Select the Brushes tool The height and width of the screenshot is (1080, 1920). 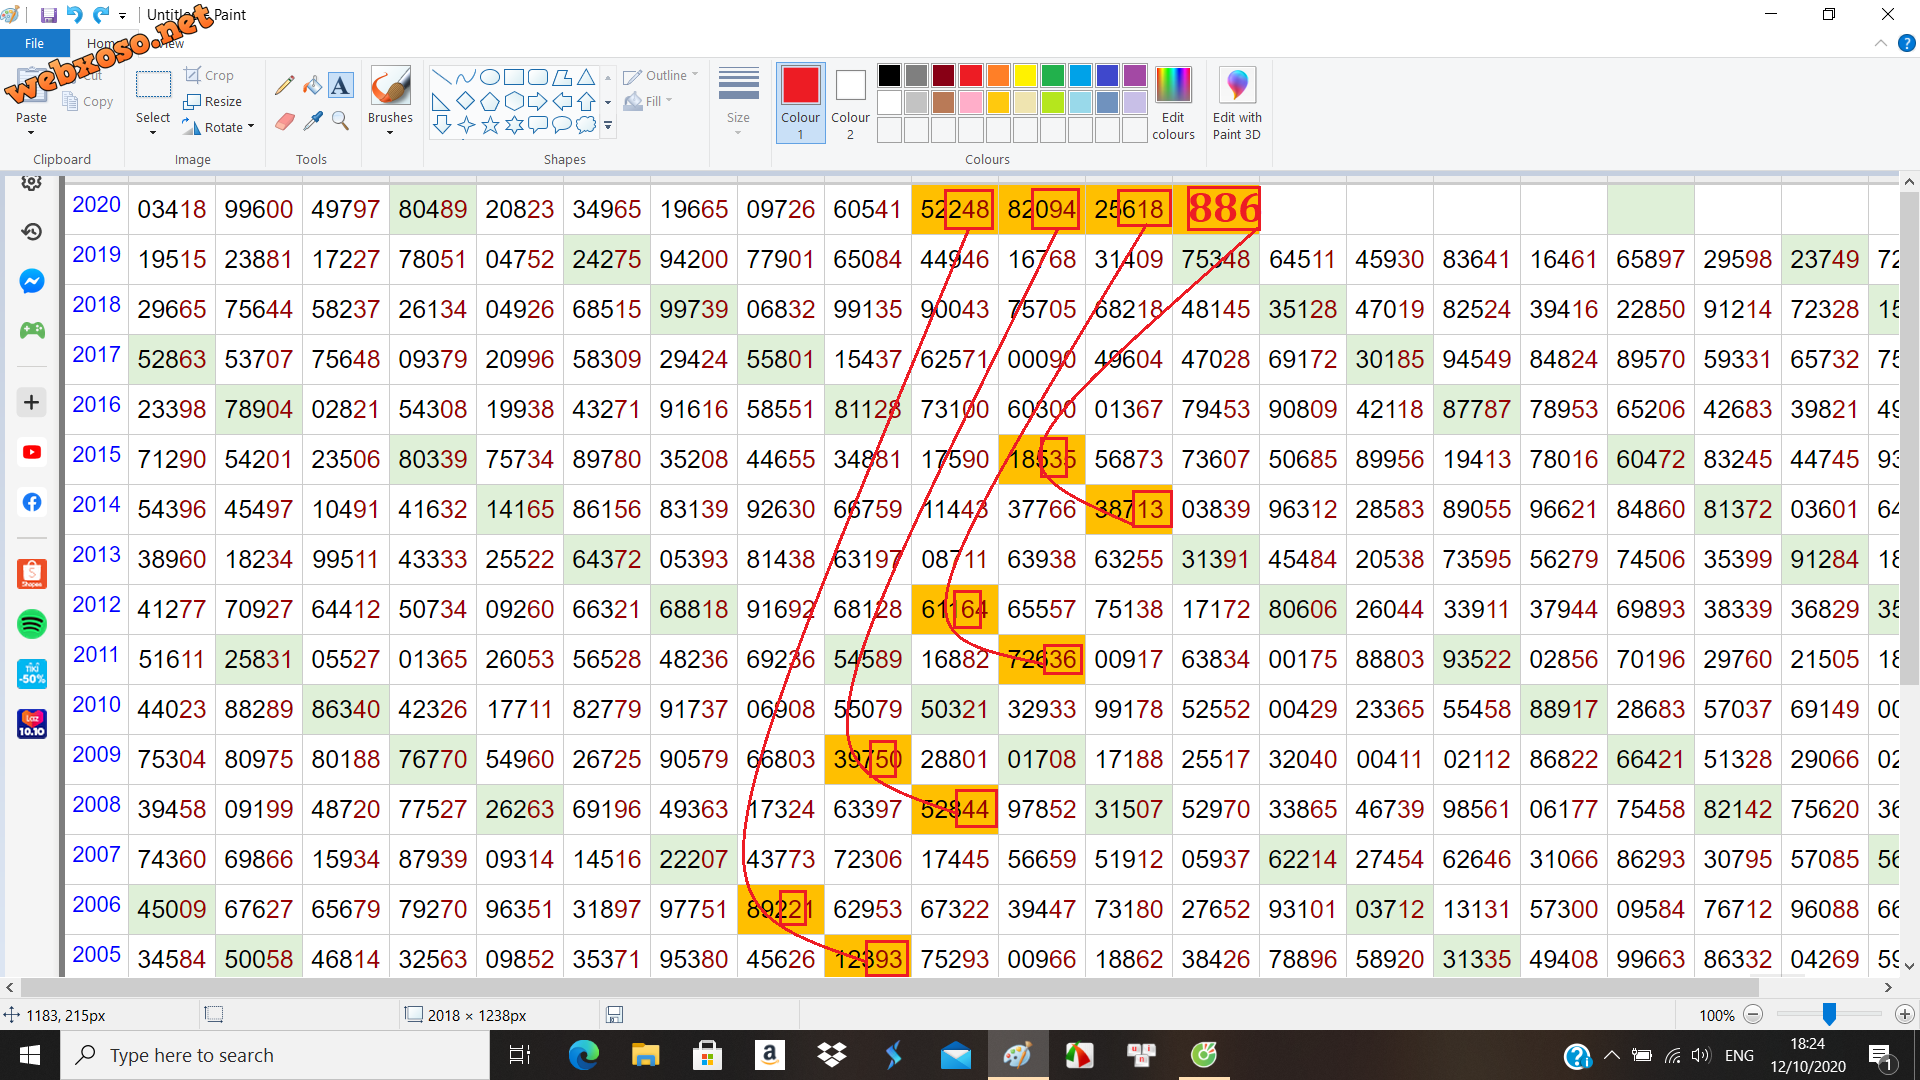pos(390,88)
